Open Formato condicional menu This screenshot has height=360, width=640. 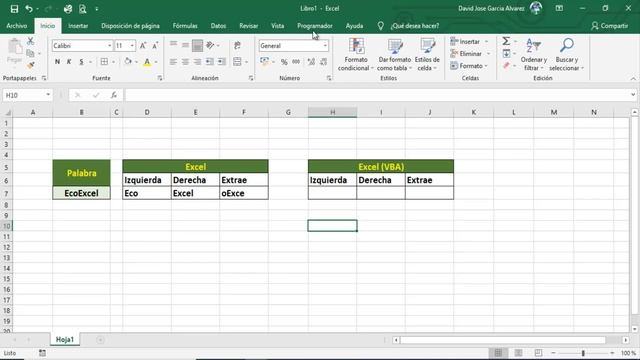point(356,55)
